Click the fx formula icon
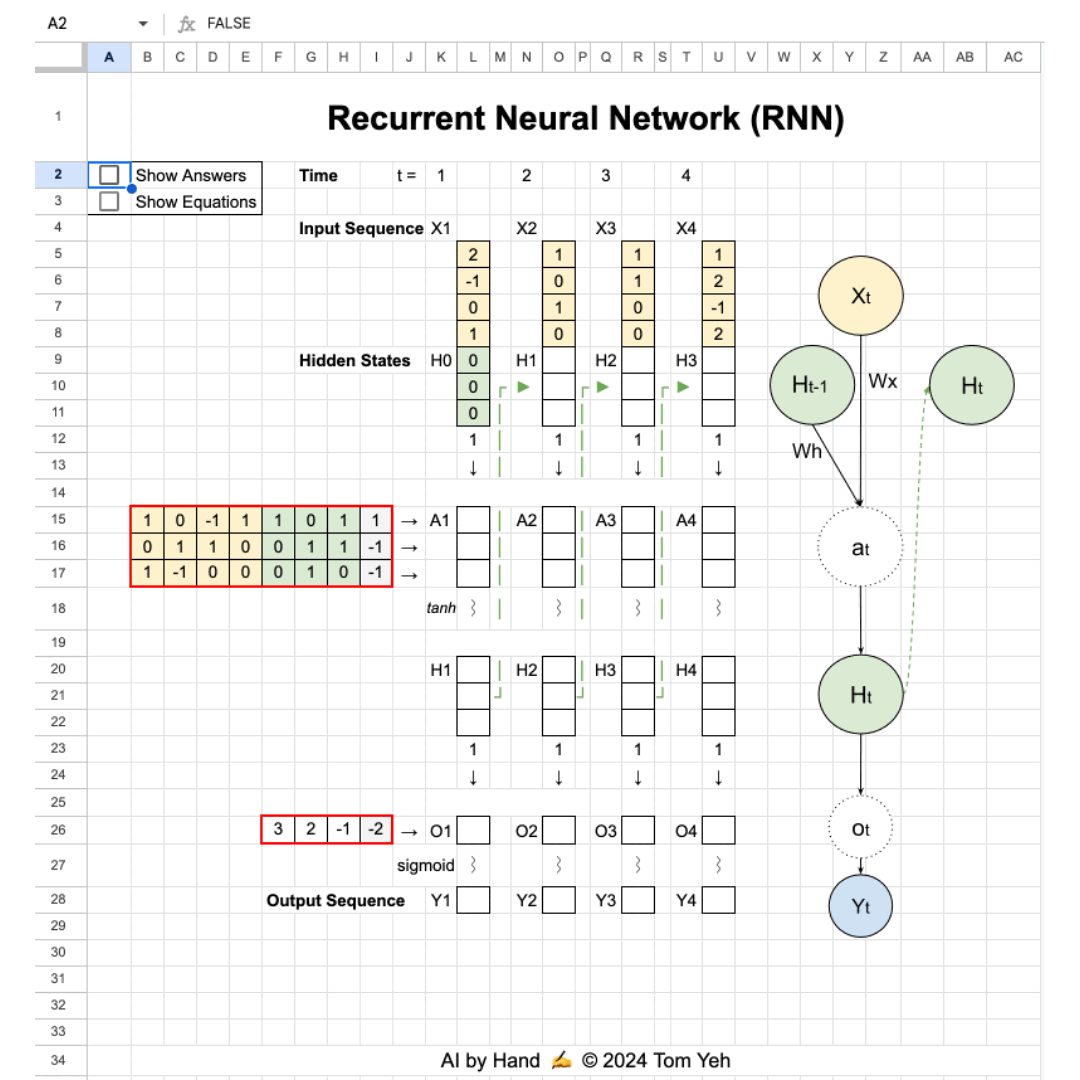Viewport: 1080px width, 1080px height. click(x=186, y=23)
